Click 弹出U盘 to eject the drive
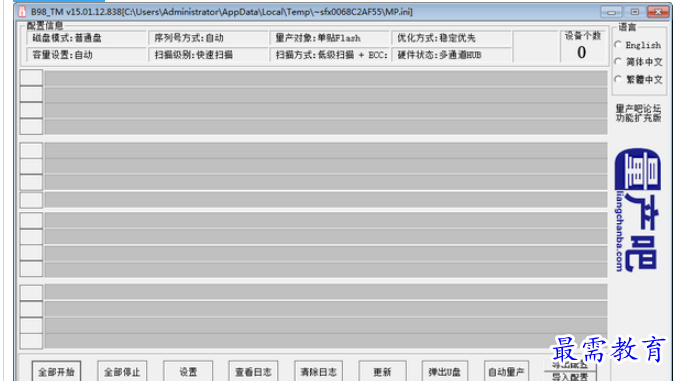 (445, 372)
